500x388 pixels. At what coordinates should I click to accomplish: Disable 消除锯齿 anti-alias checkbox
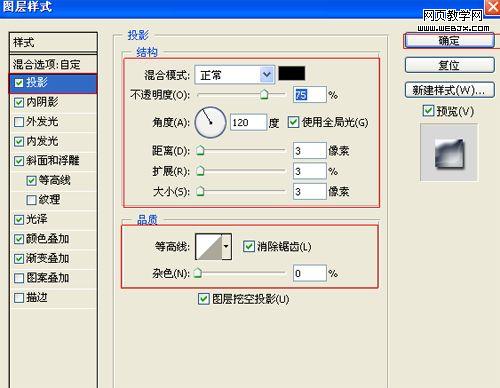(x=249, y=247)
